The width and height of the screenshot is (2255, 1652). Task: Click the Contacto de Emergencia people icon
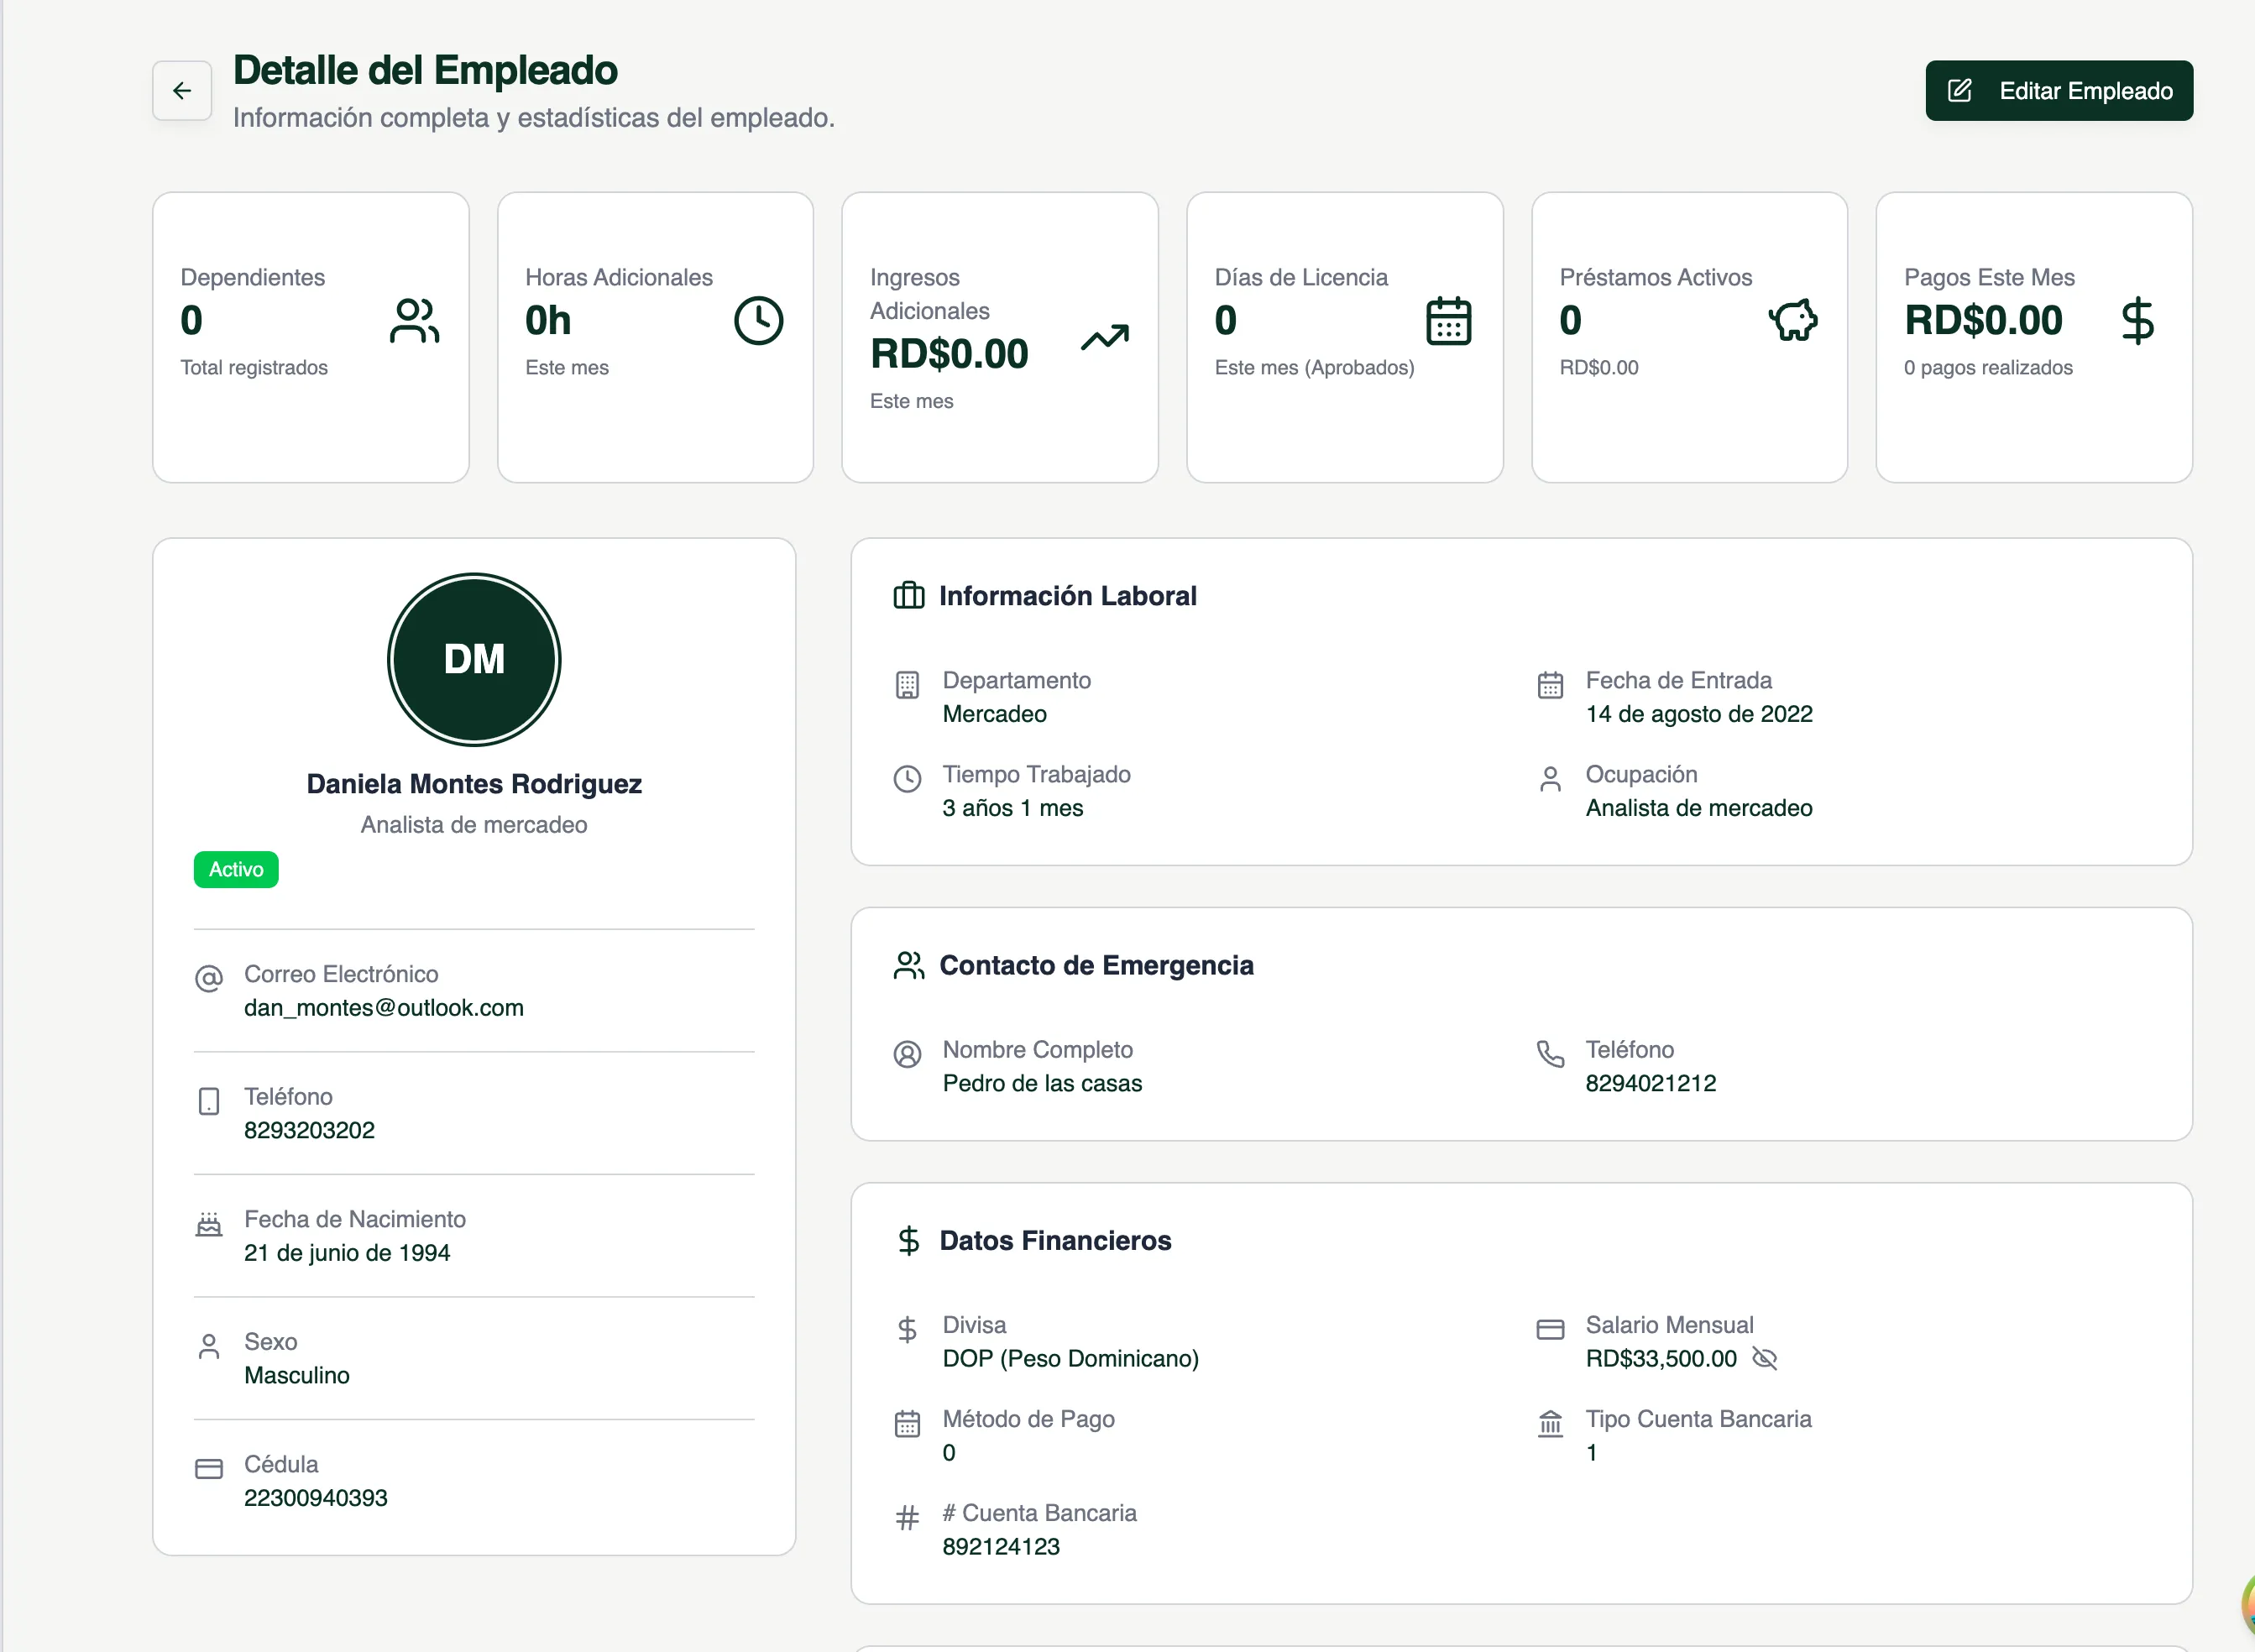coord(908,965)
